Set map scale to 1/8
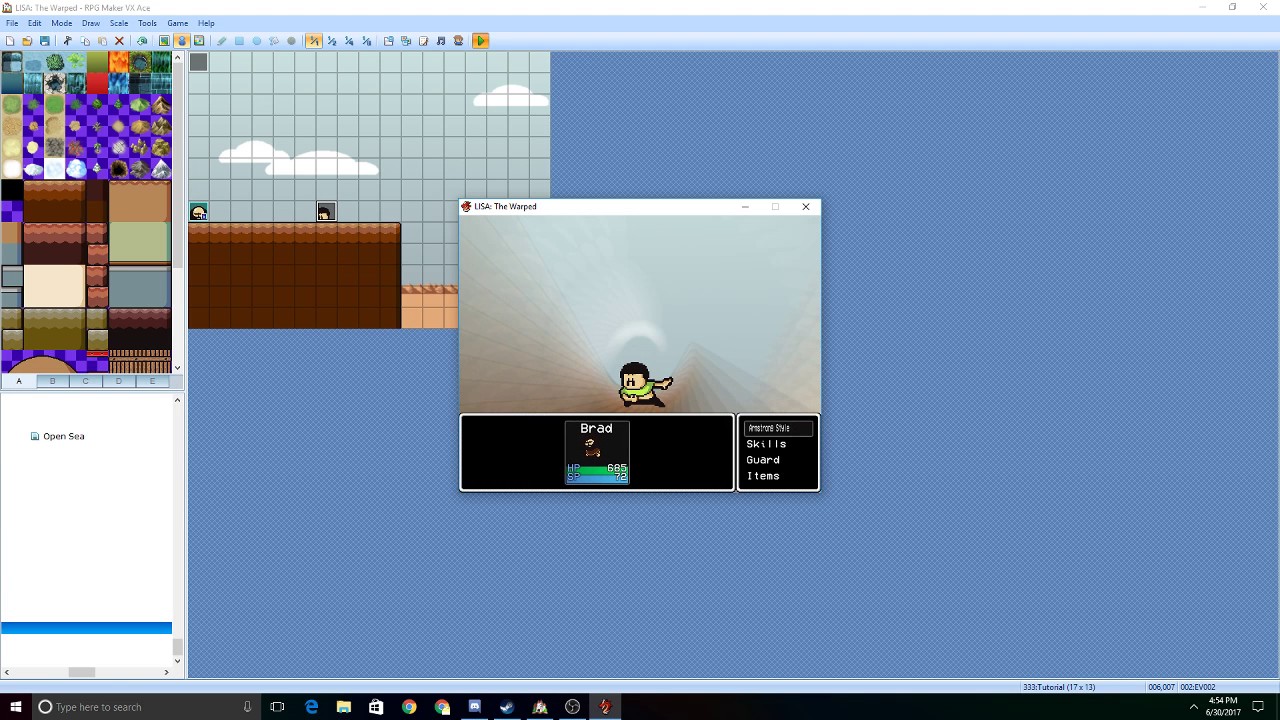 point(366,41)
